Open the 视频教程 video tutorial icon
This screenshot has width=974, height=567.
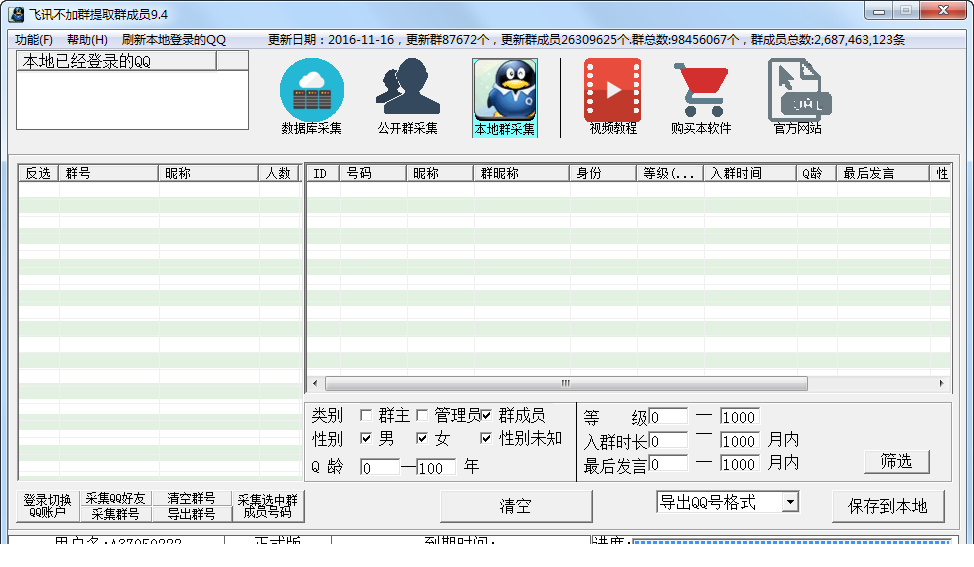(612, 90)
